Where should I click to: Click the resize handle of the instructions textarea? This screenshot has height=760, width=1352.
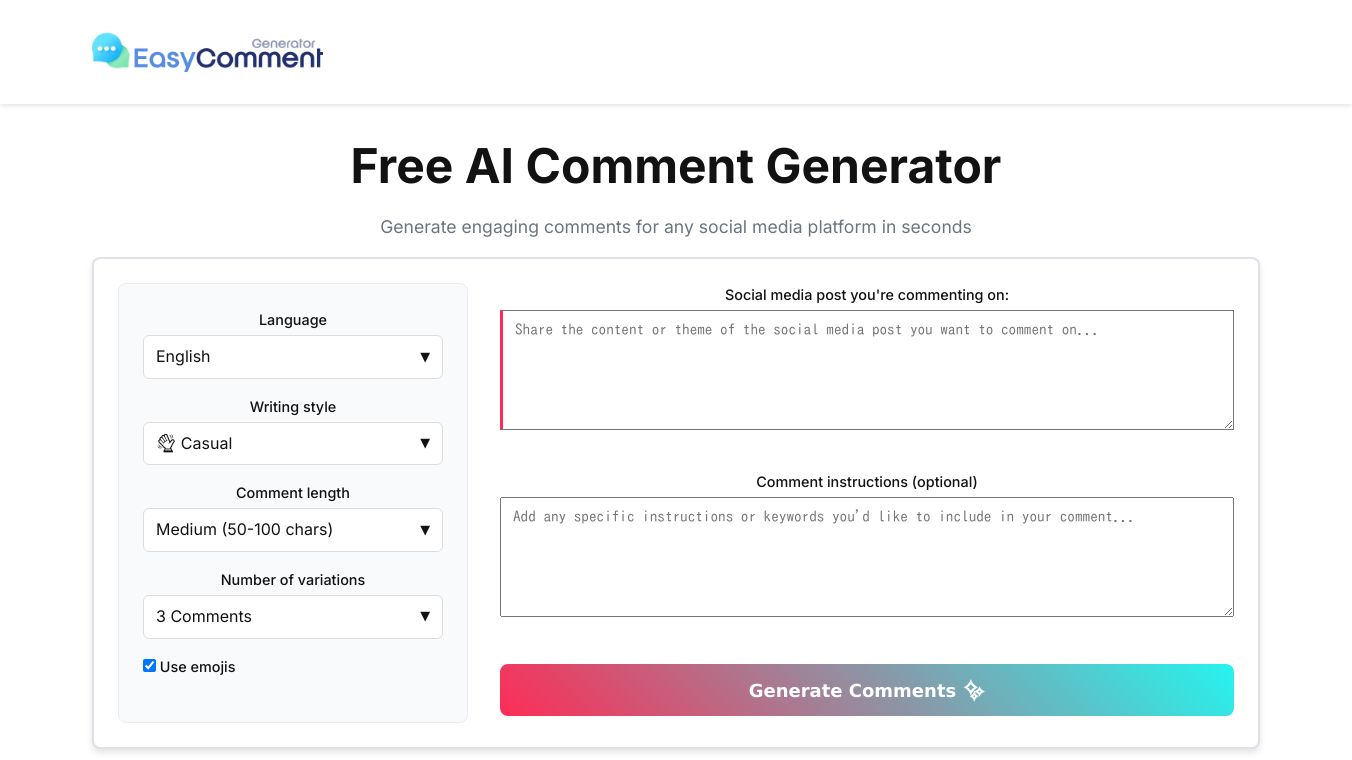1227,610
